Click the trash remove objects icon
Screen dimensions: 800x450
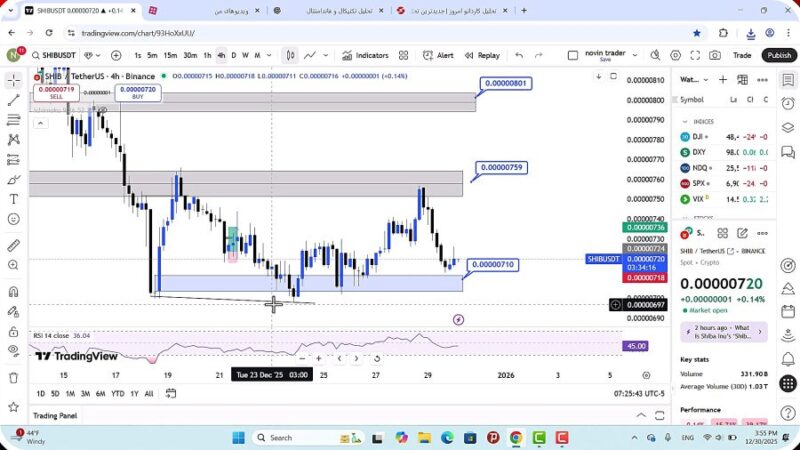coord(14,377)
